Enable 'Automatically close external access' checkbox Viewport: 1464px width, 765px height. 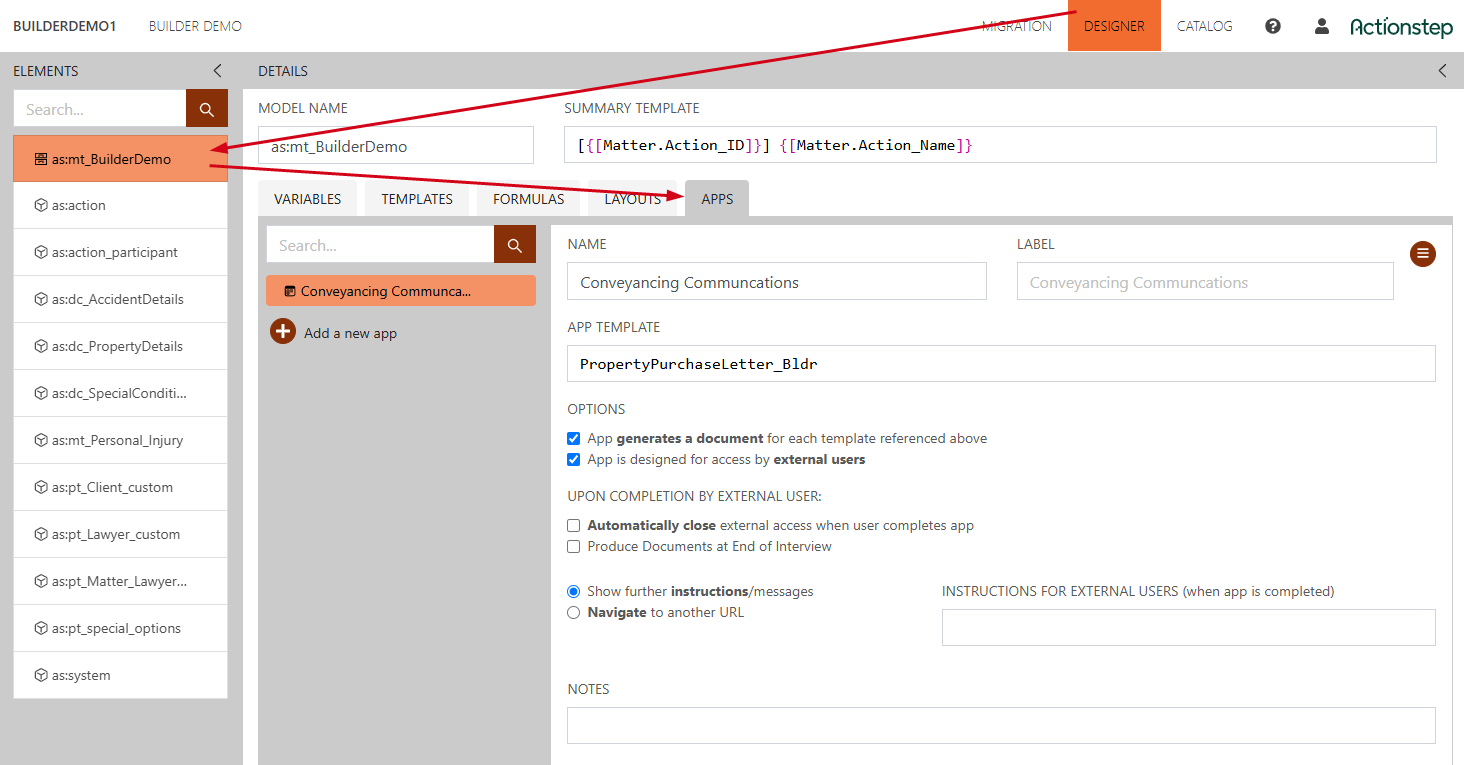[573, 525]
